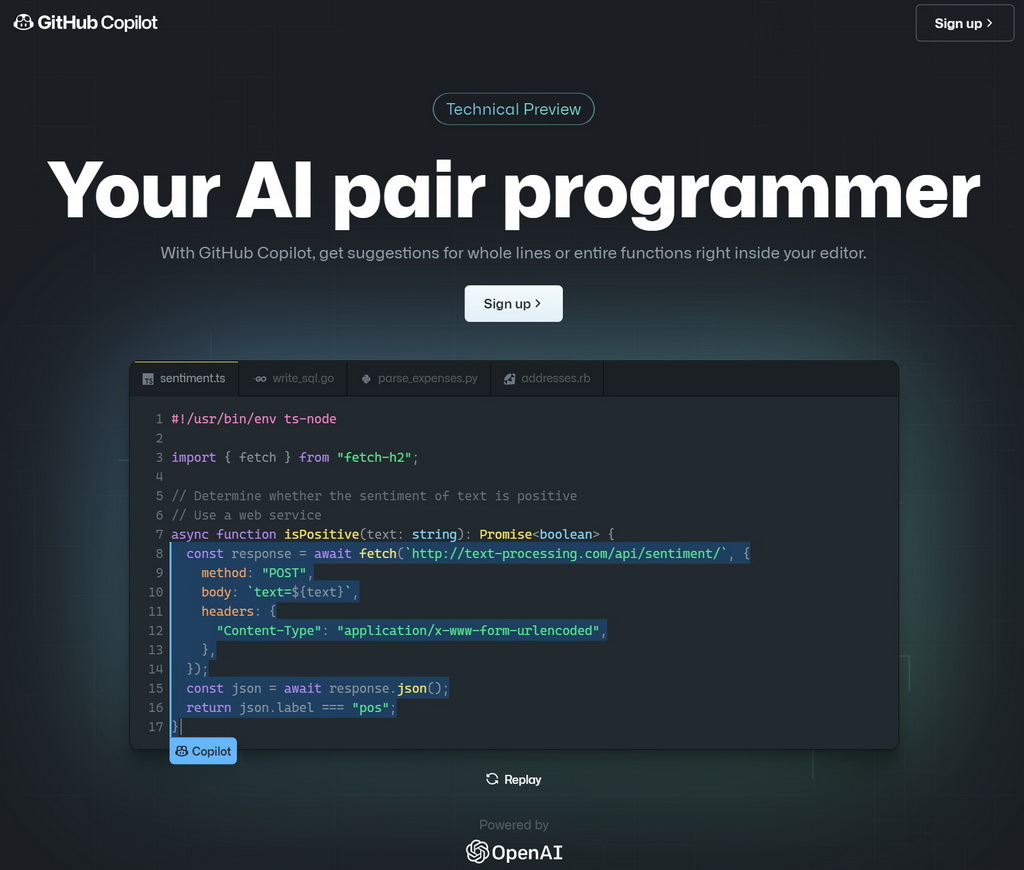Screen dimensions: 1024x870
Task: Click the code line method: "POST"
Action: click(257, 573)
